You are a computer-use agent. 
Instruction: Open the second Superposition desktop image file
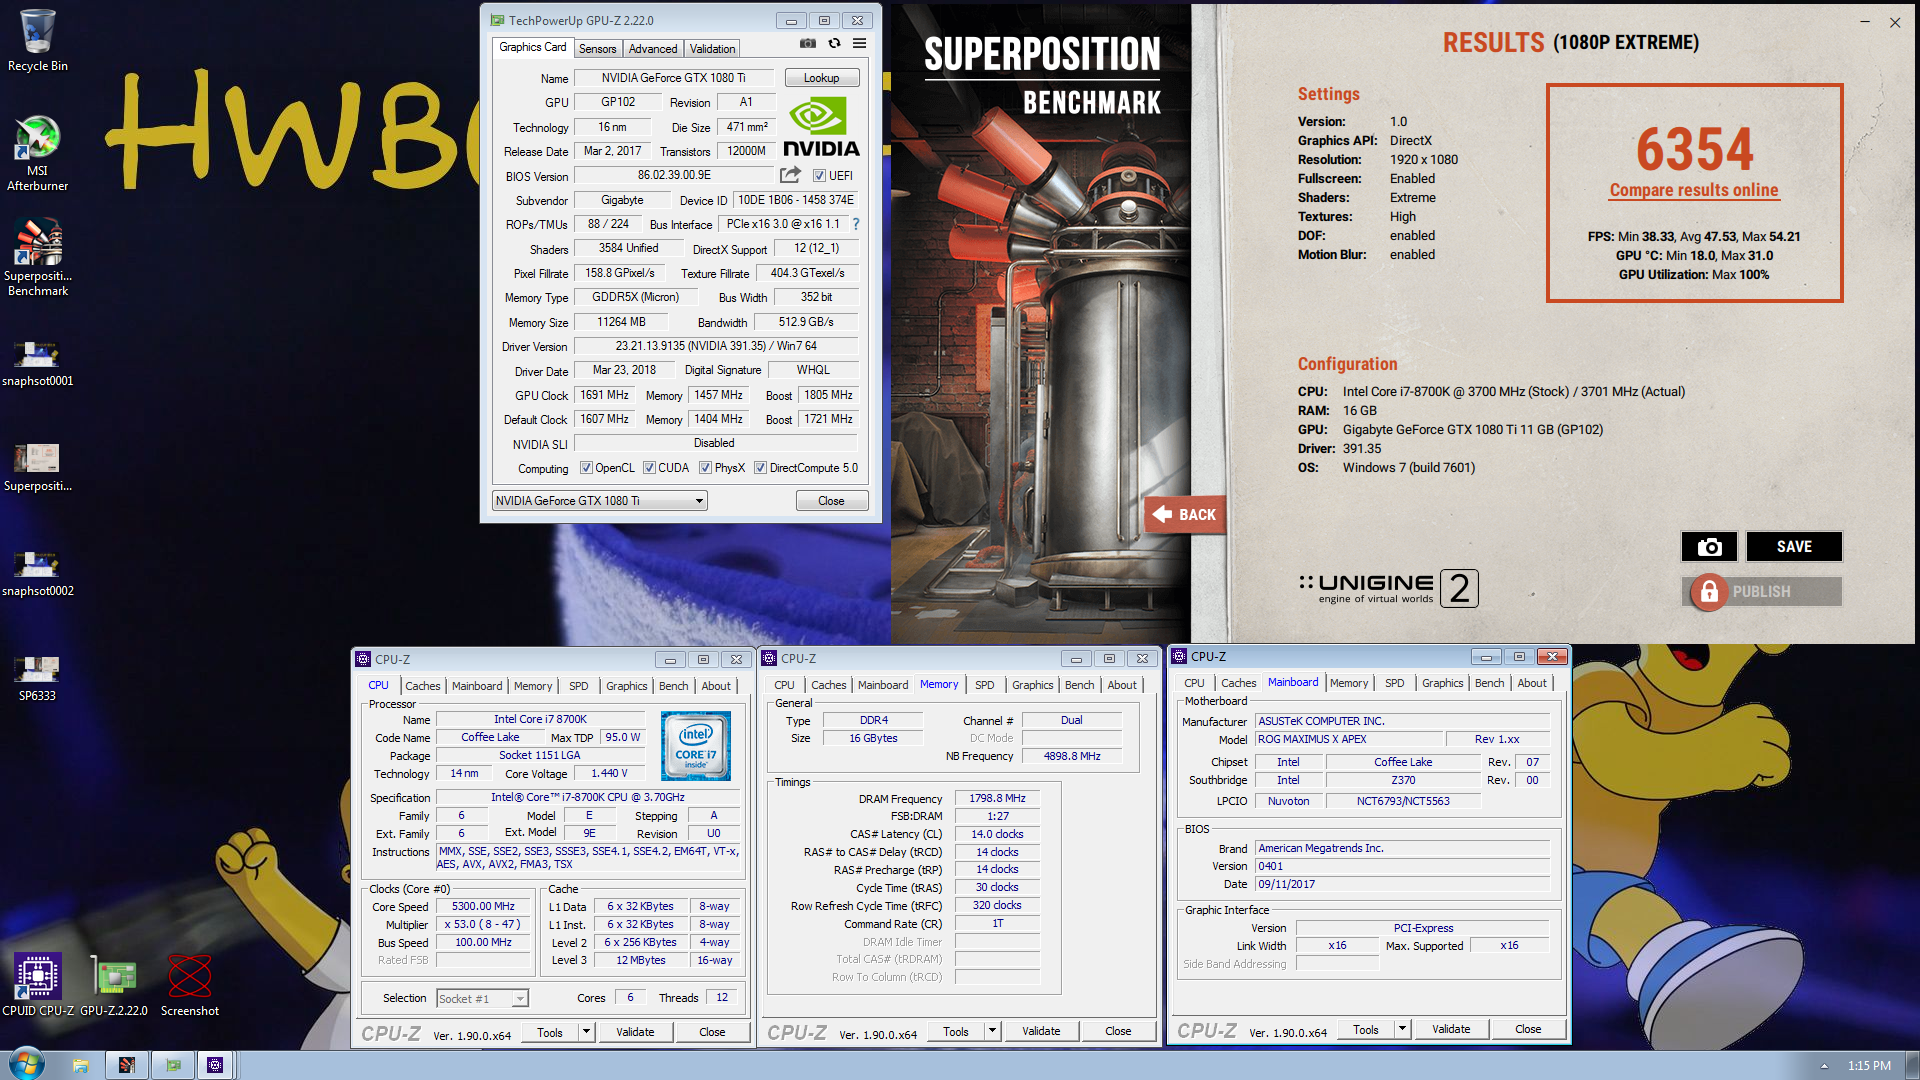tap(37, 468)
